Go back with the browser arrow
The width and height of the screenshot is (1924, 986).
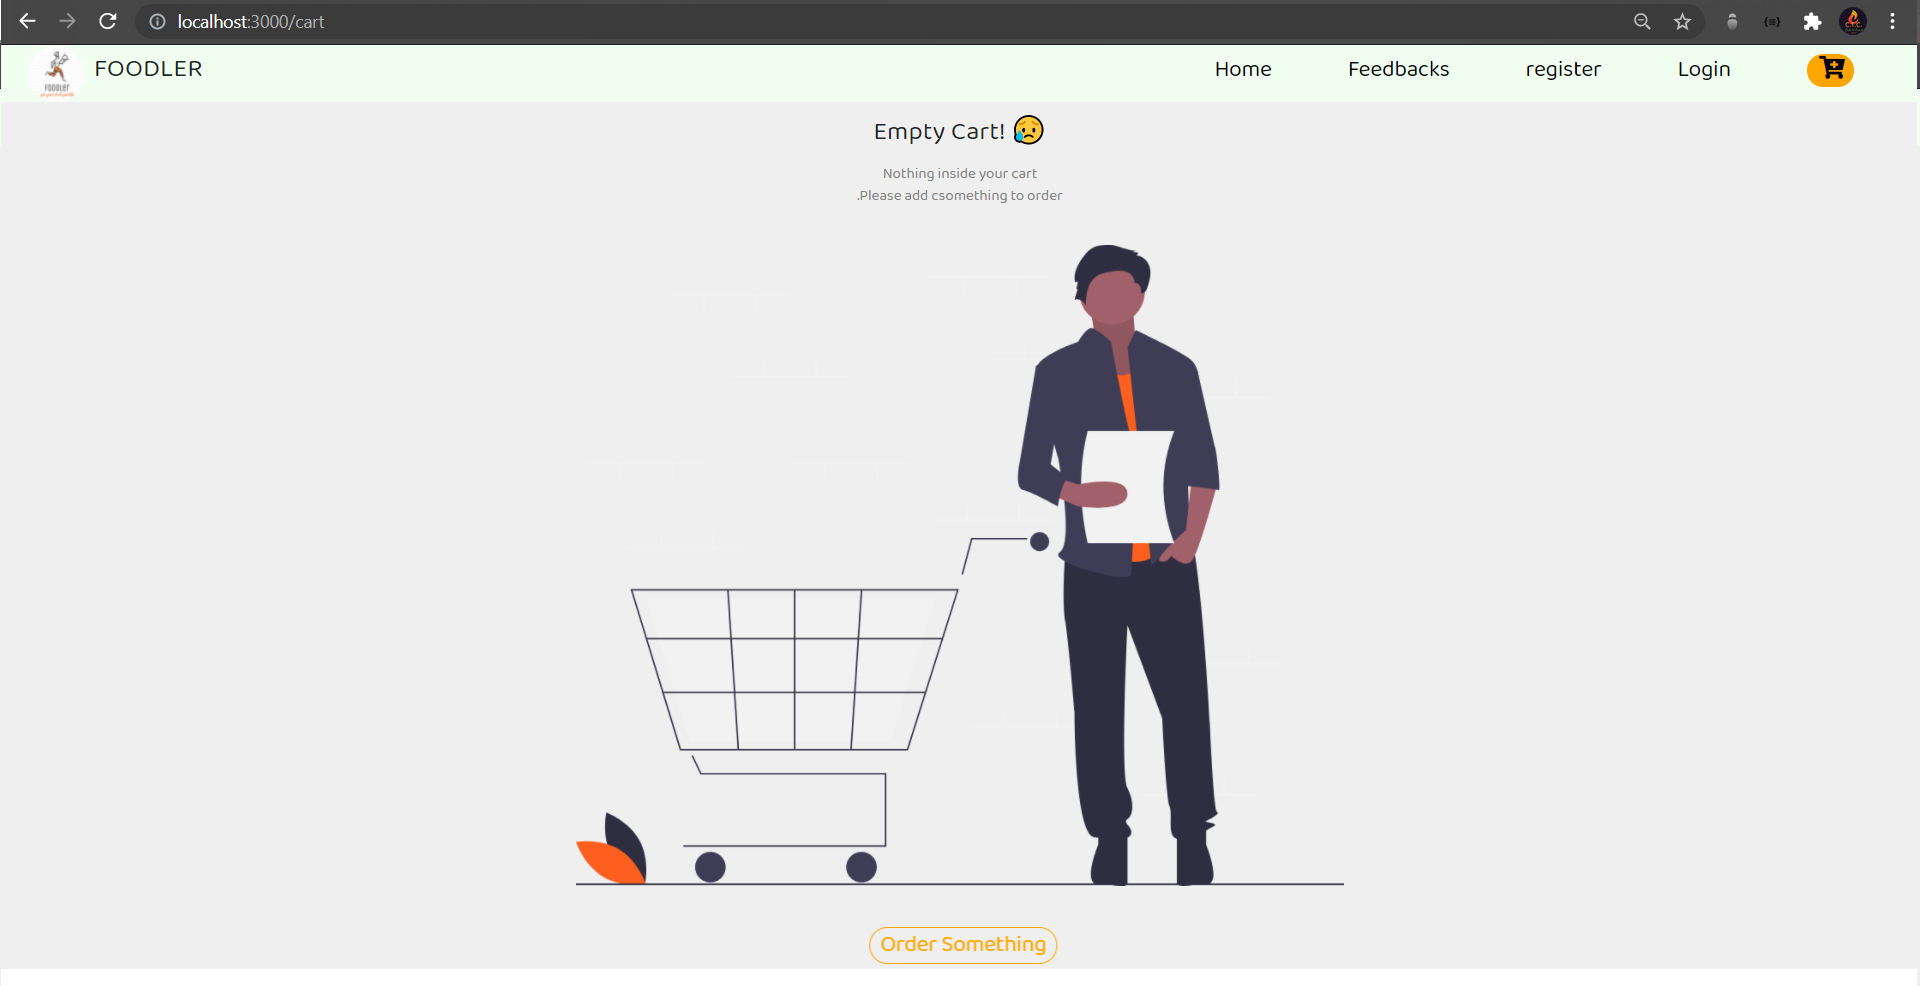(x=27, y=21)
